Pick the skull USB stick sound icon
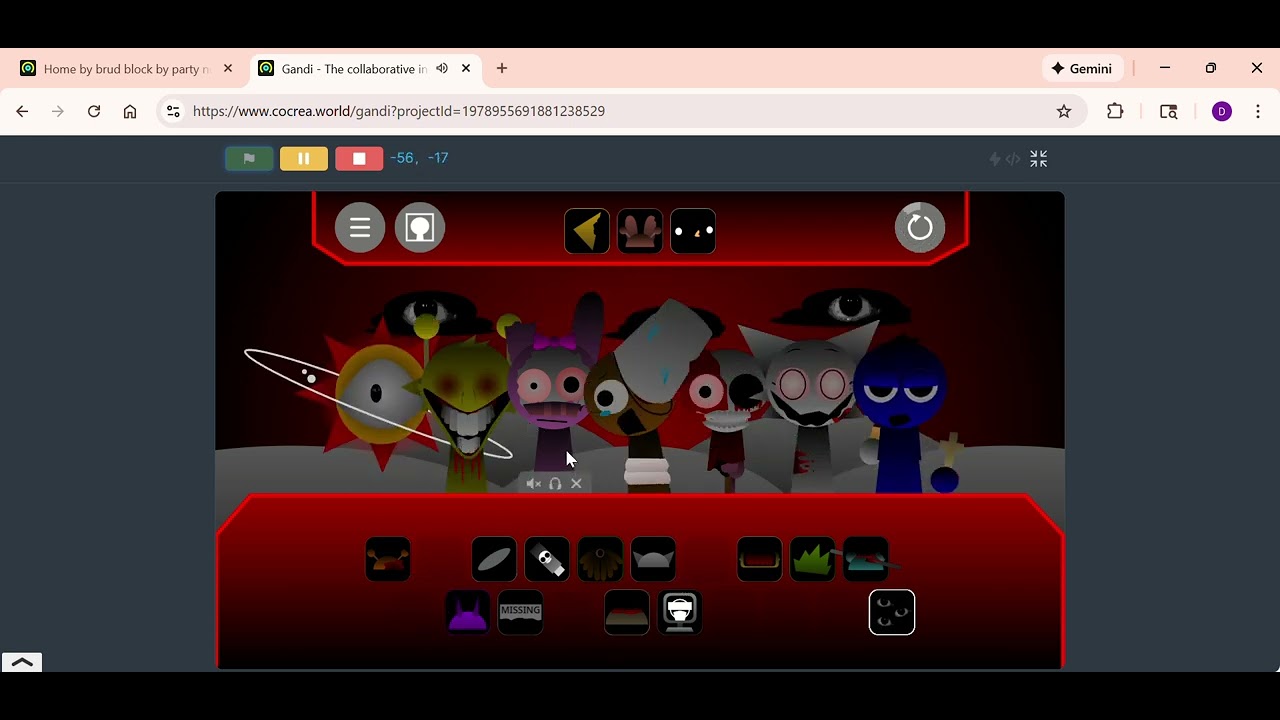 point(547,559)
